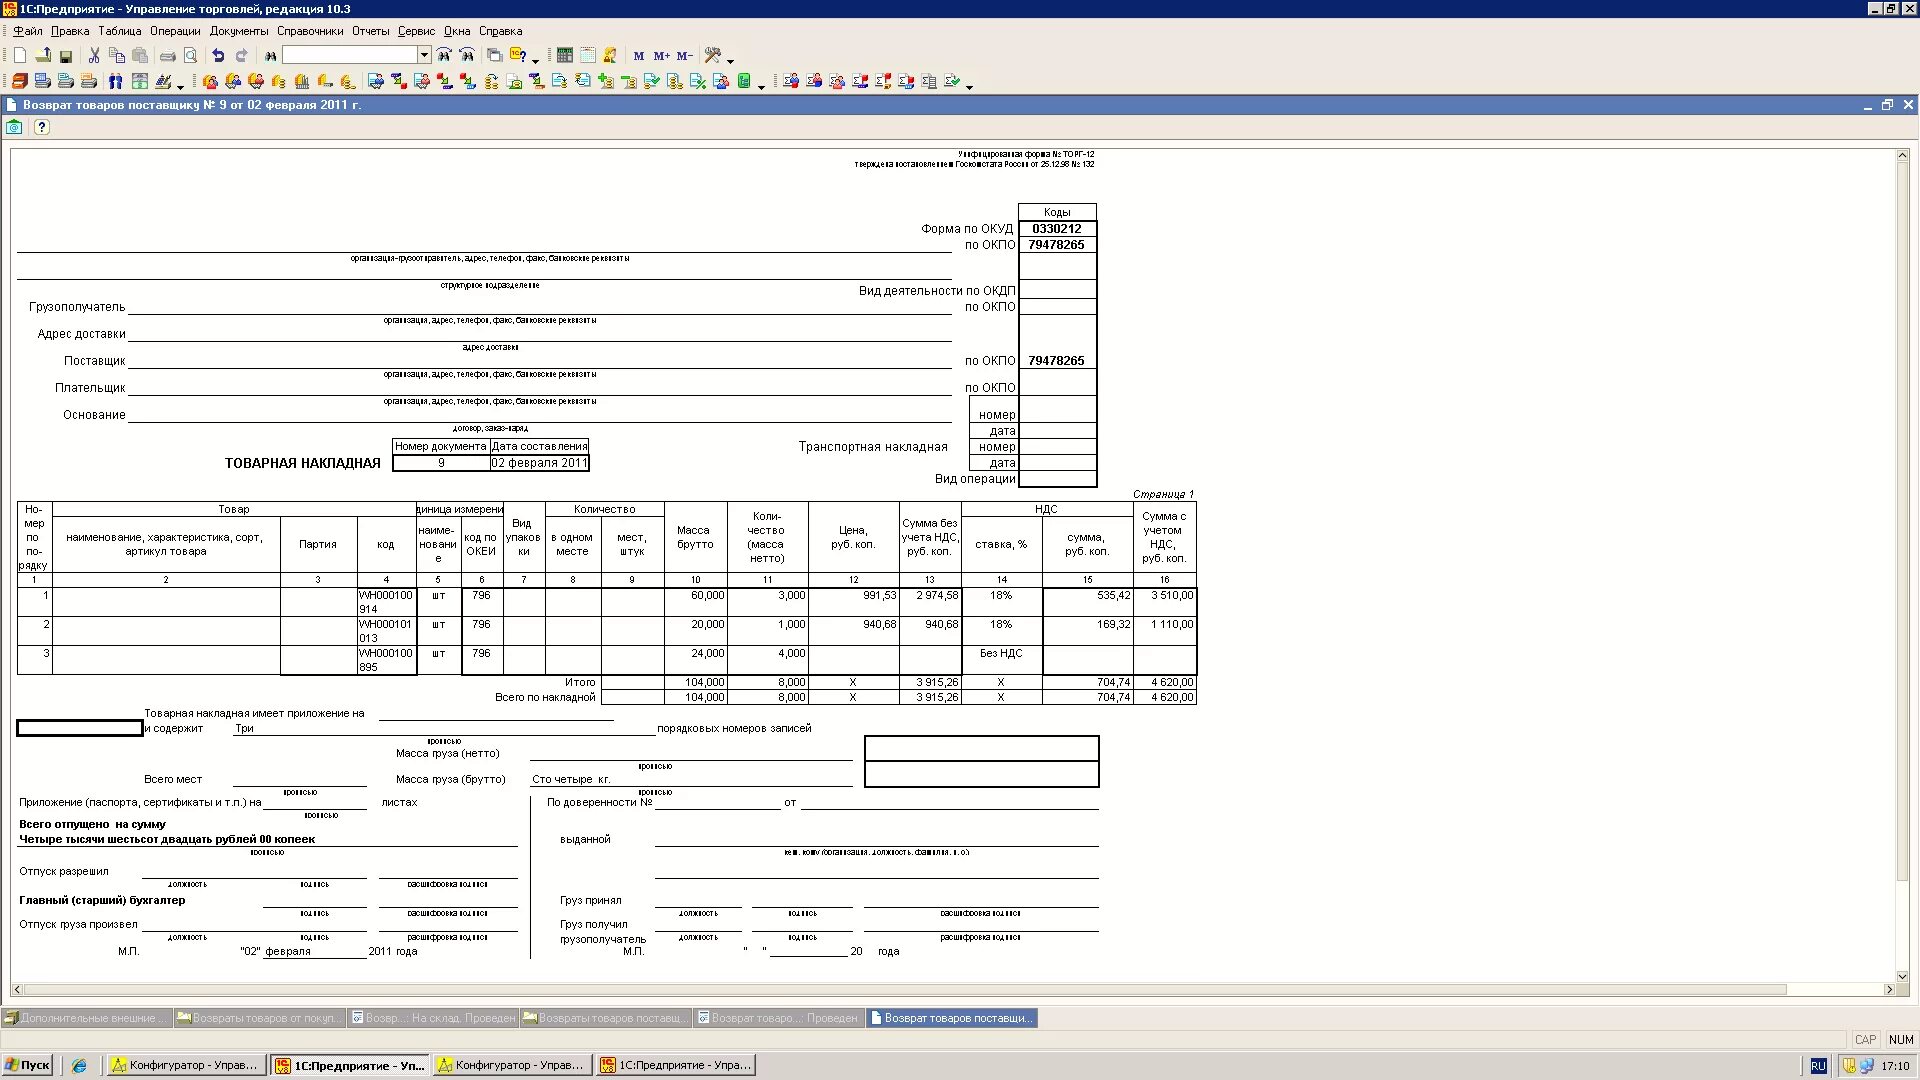This screenshot has width=1920, height=1080.
Task: Click into the toolbar search text field
Action: 349,55
